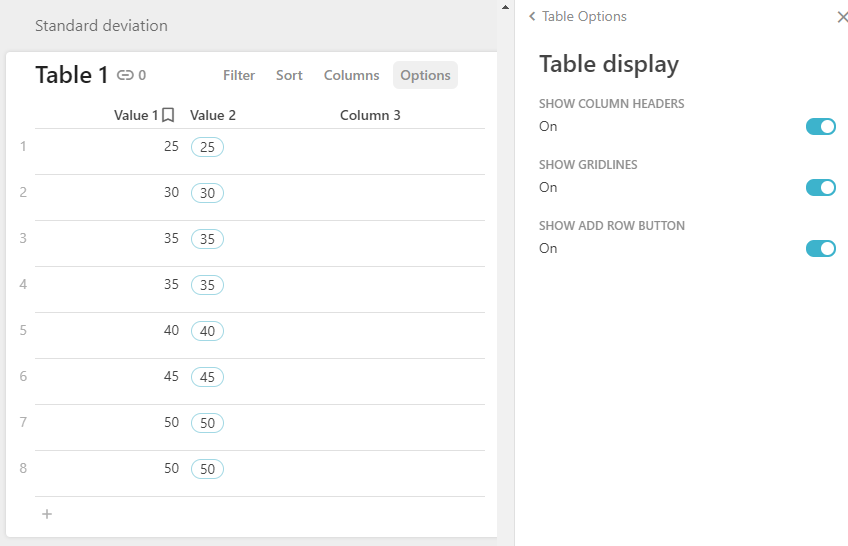
Task: Open the Filter menu
Action: click(239, 75)
